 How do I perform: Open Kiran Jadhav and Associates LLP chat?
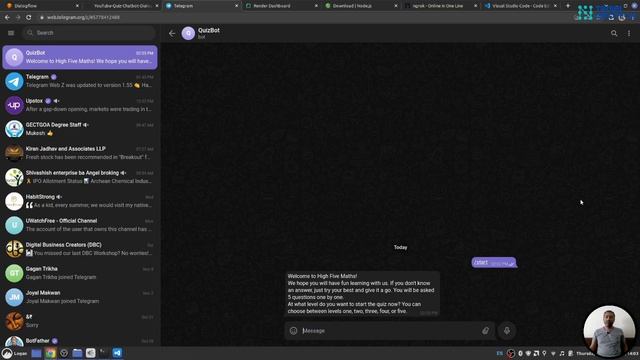(x=80, y=153)
